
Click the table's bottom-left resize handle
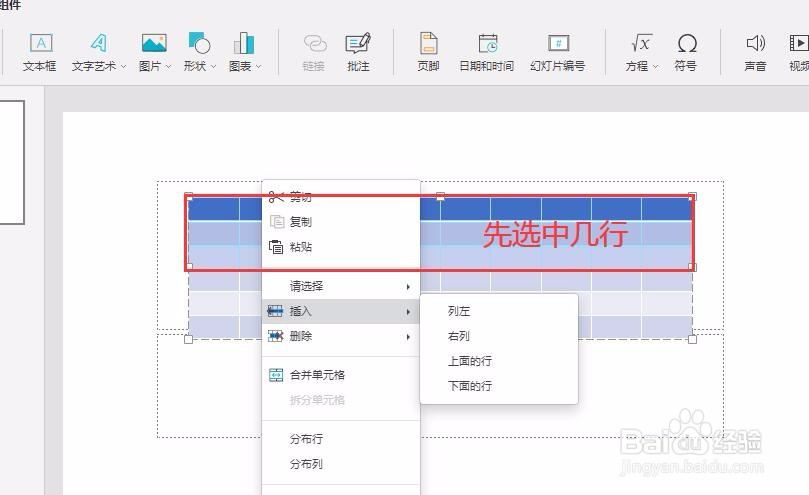tap(188, 339)
